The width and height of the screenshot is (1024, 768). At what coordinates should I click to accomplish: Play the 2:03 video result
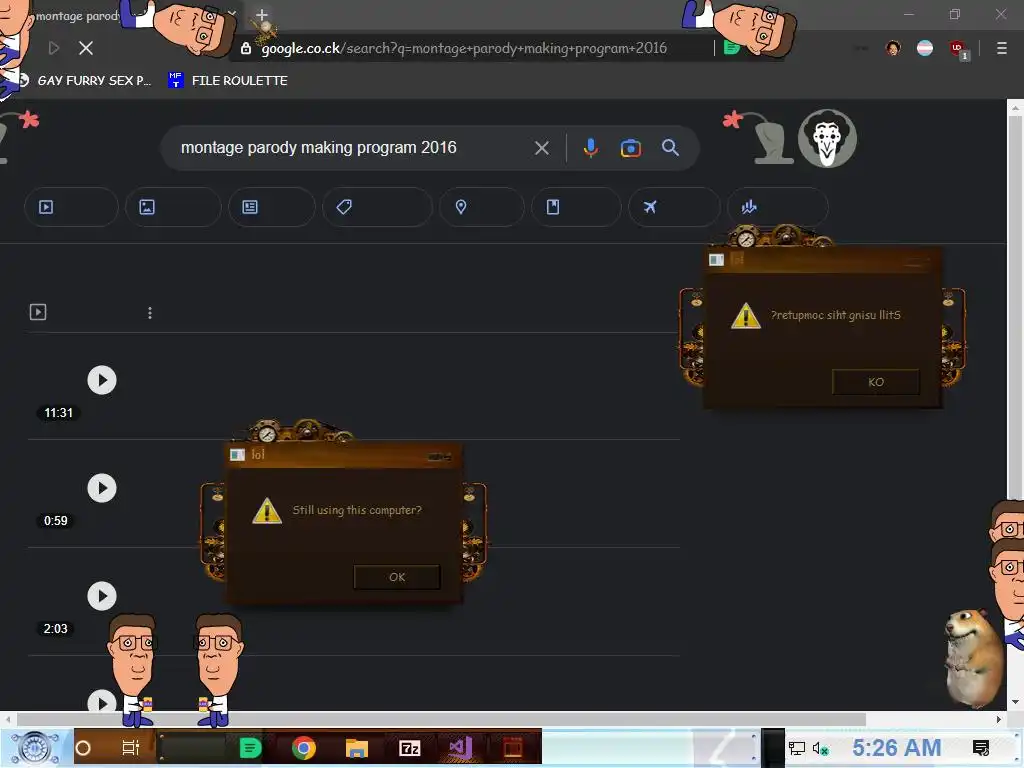102,596
